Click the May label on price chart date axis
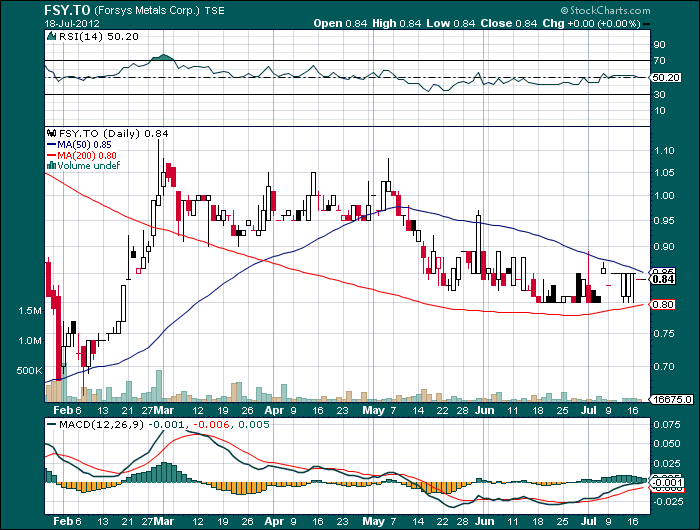Screen dimensions: 700x530 coord(374,410)
